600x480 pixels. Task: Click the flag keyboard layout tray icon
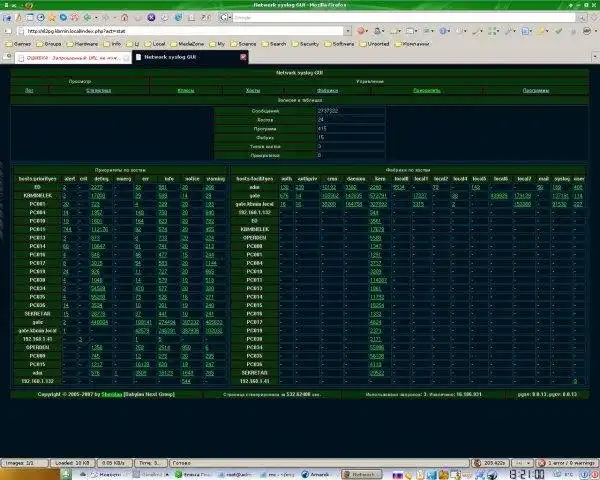coord(398,475)
